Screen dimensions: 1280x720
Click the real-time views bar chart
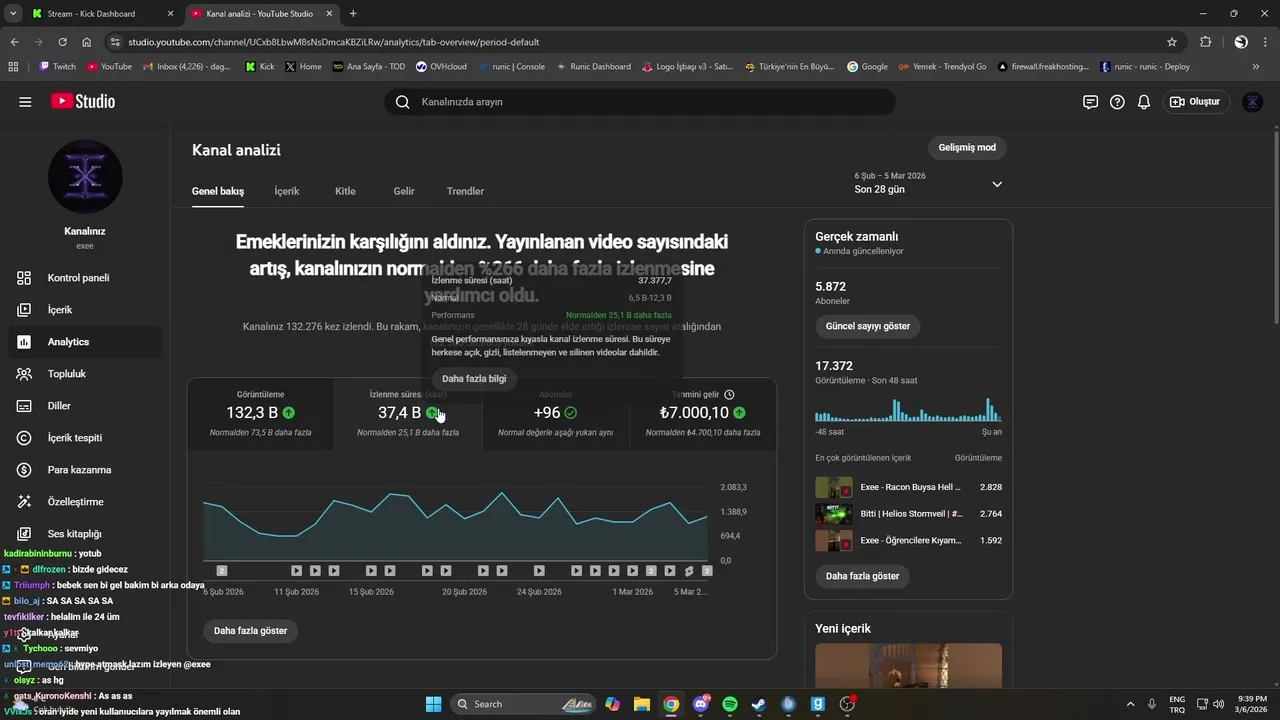tap(908, 410)
